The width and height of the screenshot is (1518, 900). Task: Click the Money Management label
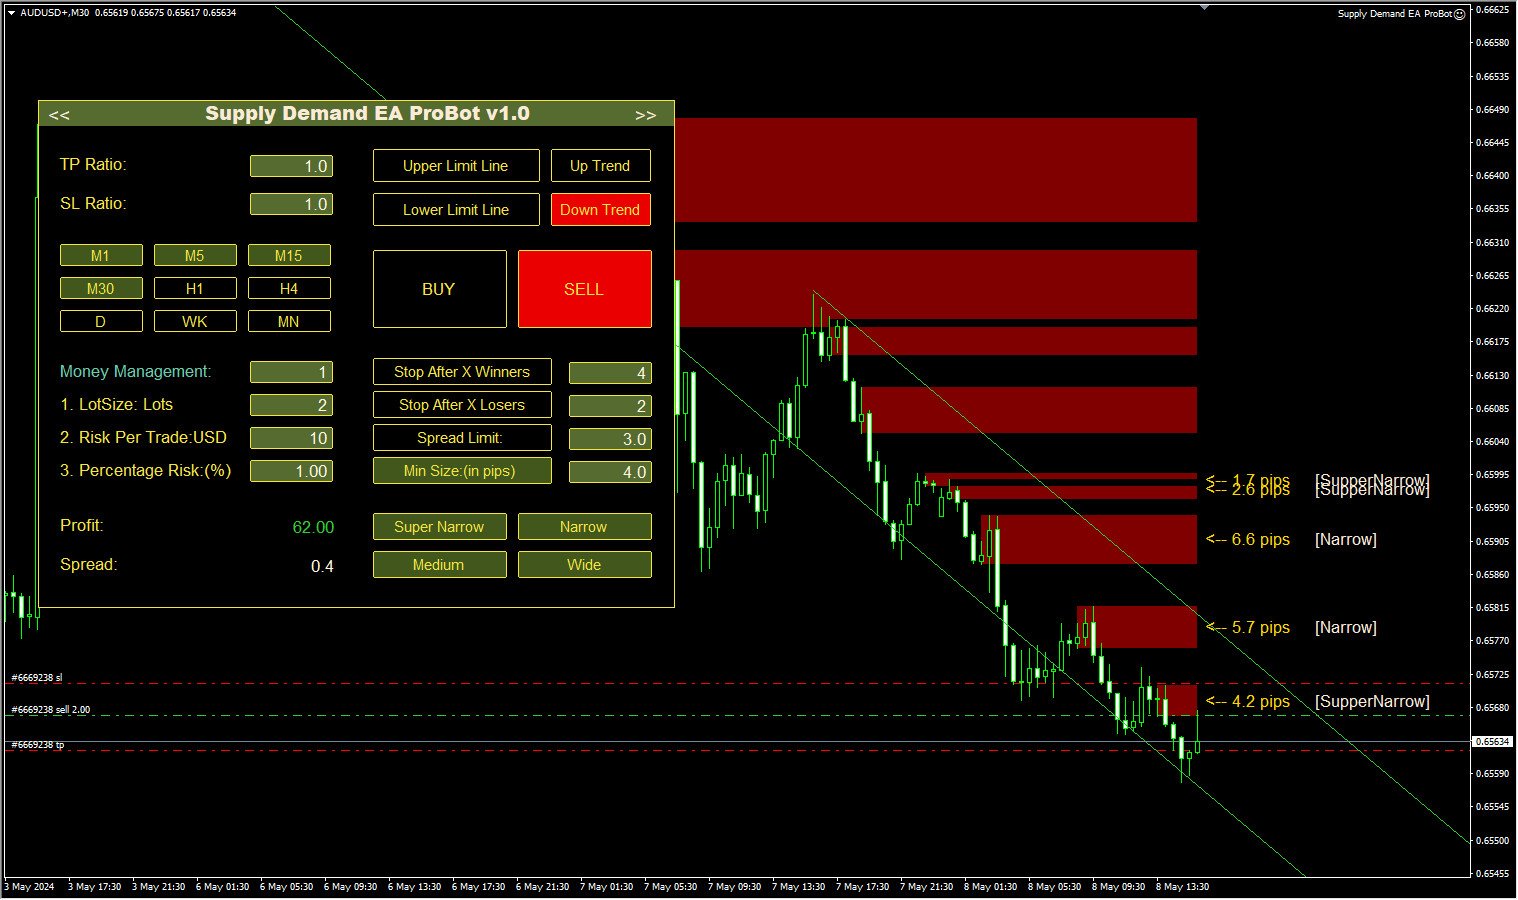tap(136, 372)
